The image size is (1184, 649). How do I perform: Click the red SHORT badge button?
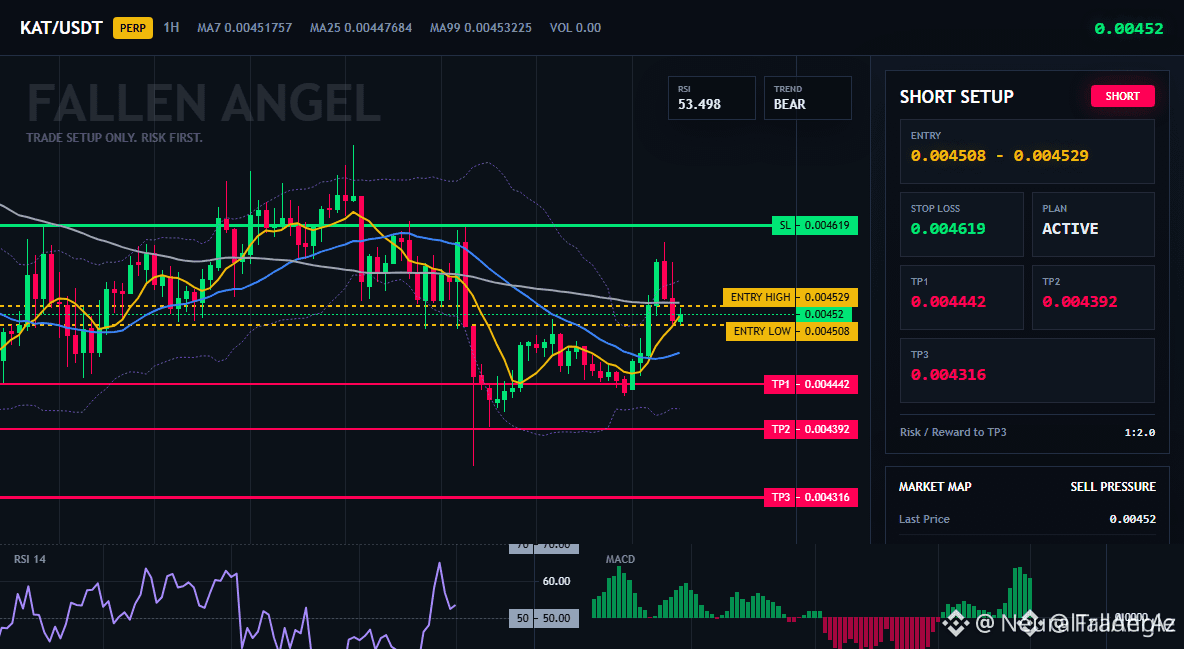pos(1122,96)
